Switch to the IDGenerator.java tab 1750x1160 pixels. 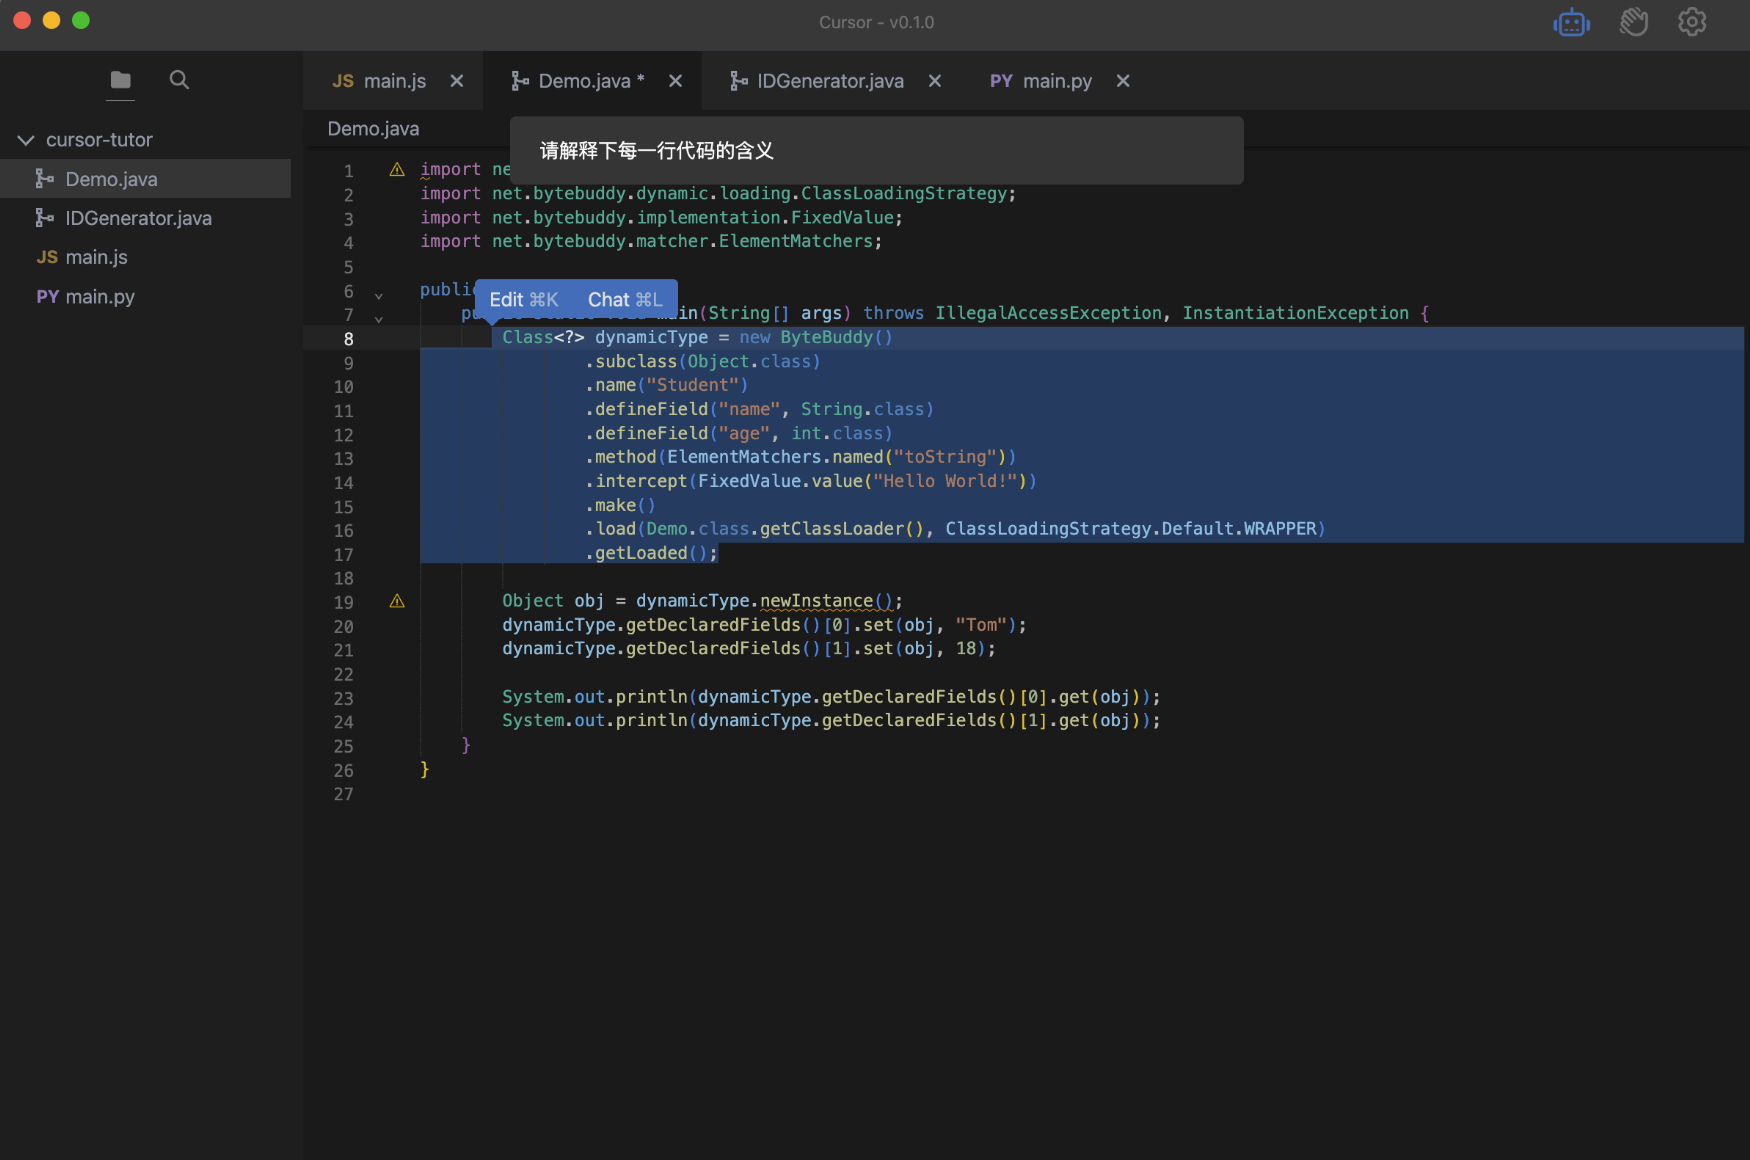pyautogui.click(x=830, y=81)
